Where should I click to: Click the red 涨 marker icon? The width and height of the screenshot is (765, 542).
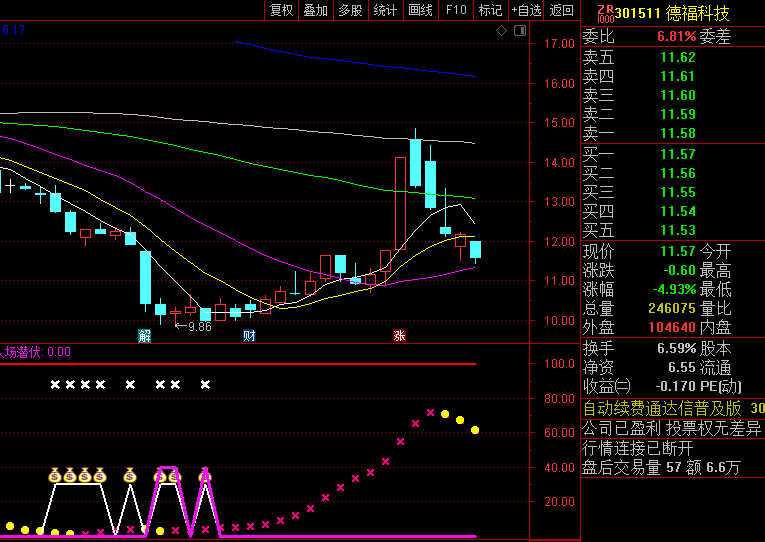point(399,335)
